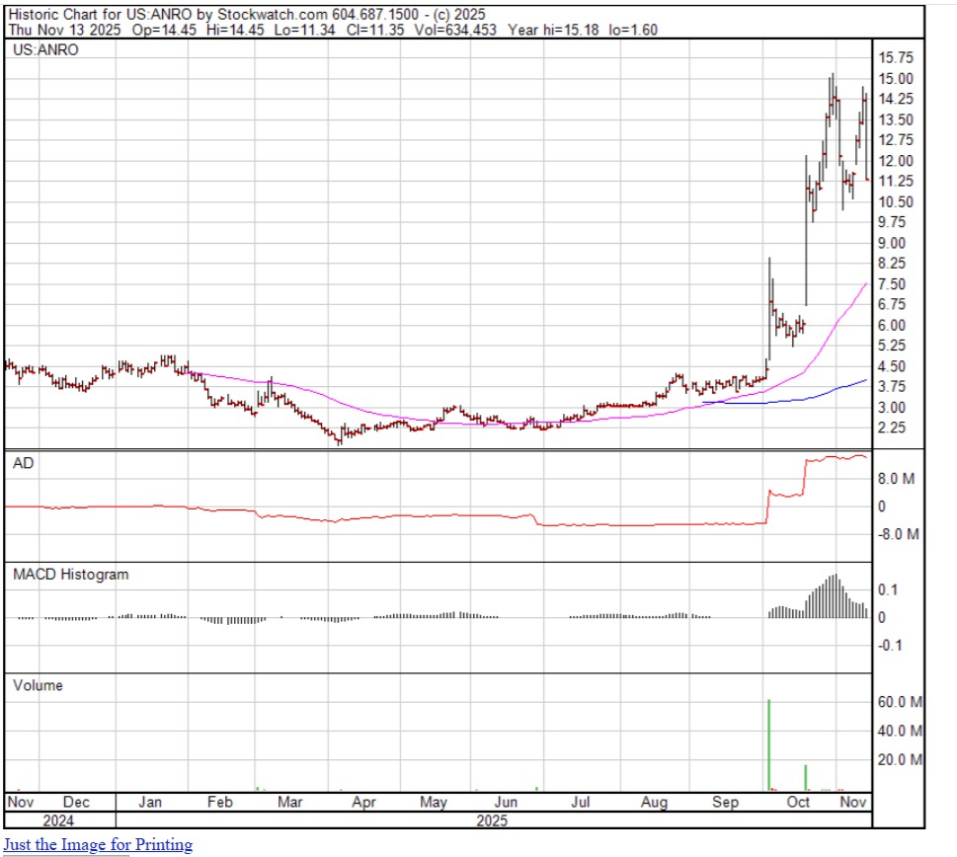Click the 2024 year label below axis
The height and width of the screenshot is (857, 957).
pyautogui.click(x=44, y=820)
